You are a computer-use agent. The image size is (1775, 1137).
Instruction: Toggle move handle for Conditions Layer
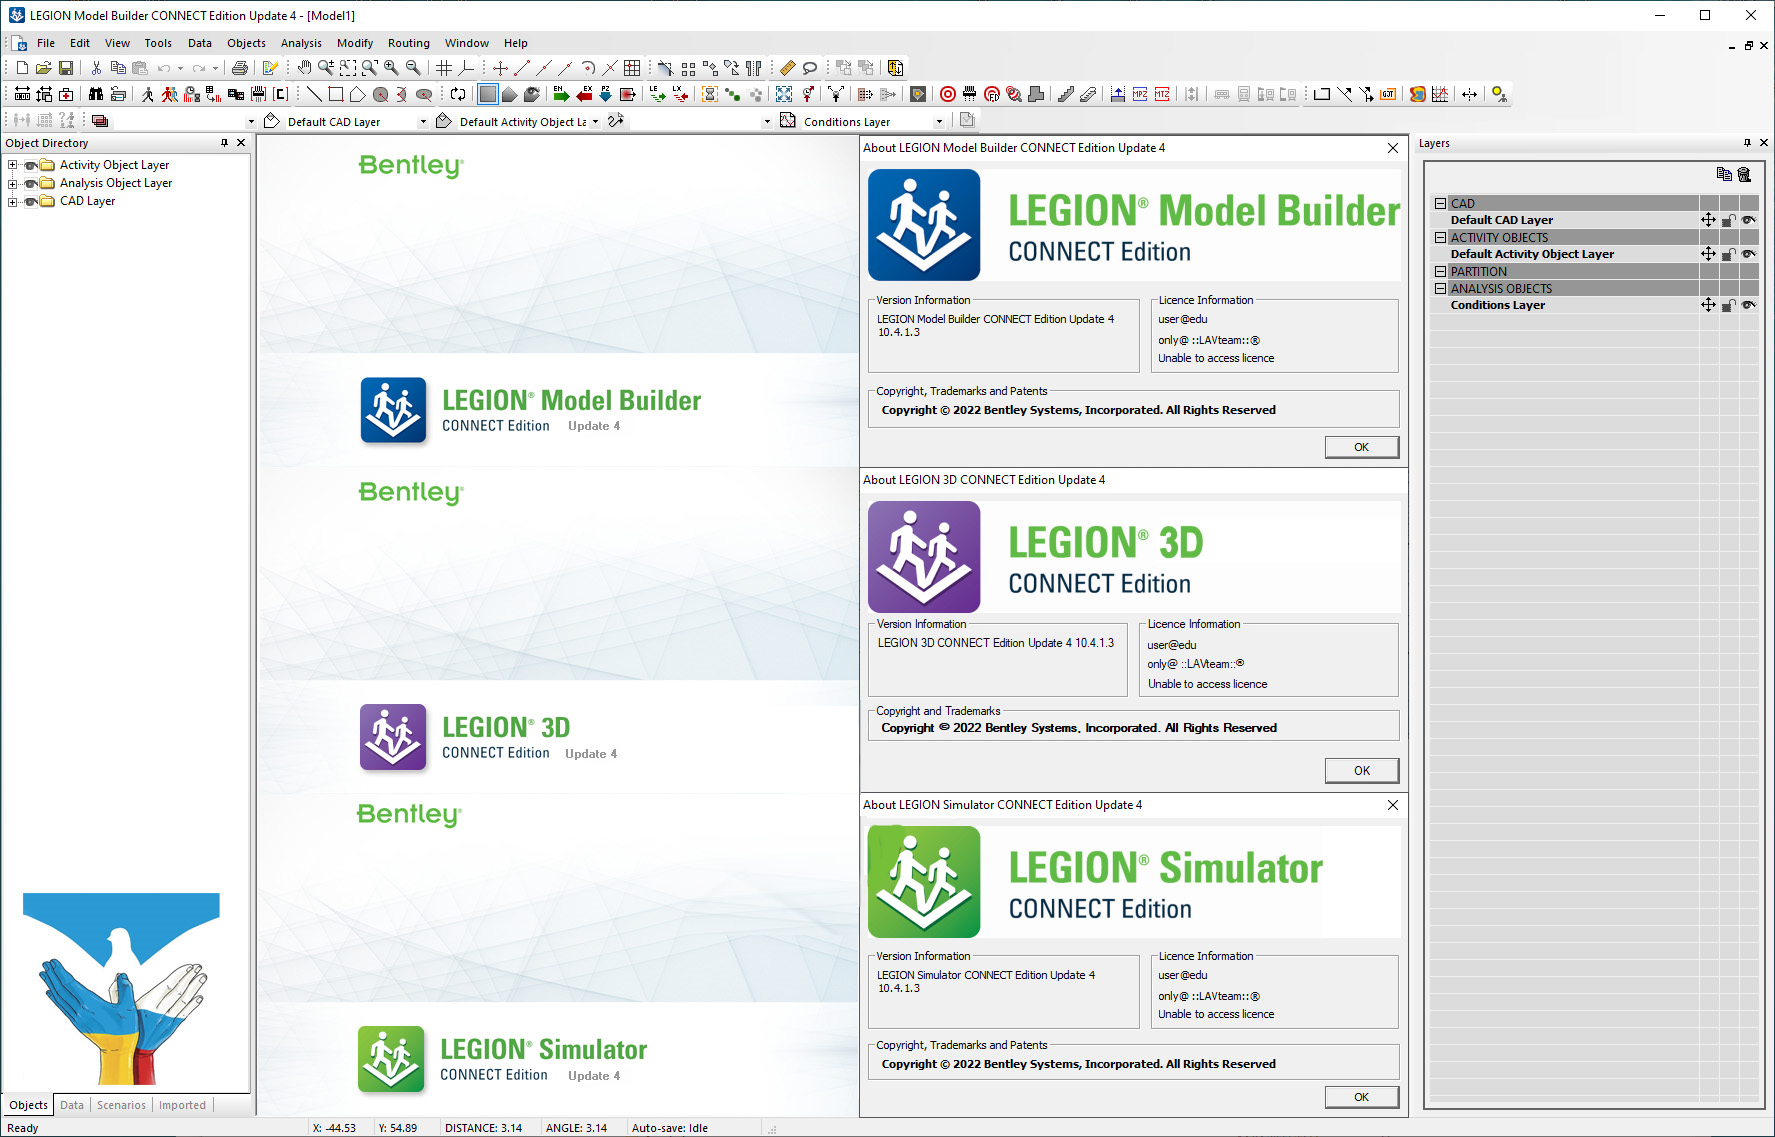[x=1708, y=305]
